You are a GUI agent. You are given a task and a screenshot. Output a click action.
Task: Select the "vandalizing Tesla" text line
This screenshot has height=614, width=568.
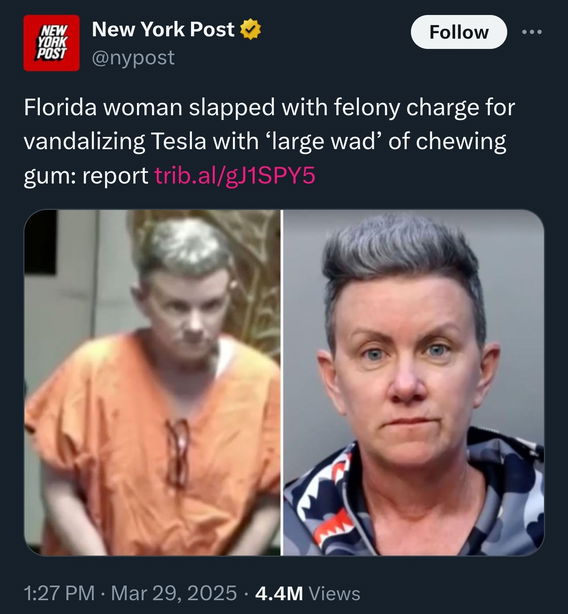[x=265, y=142]
